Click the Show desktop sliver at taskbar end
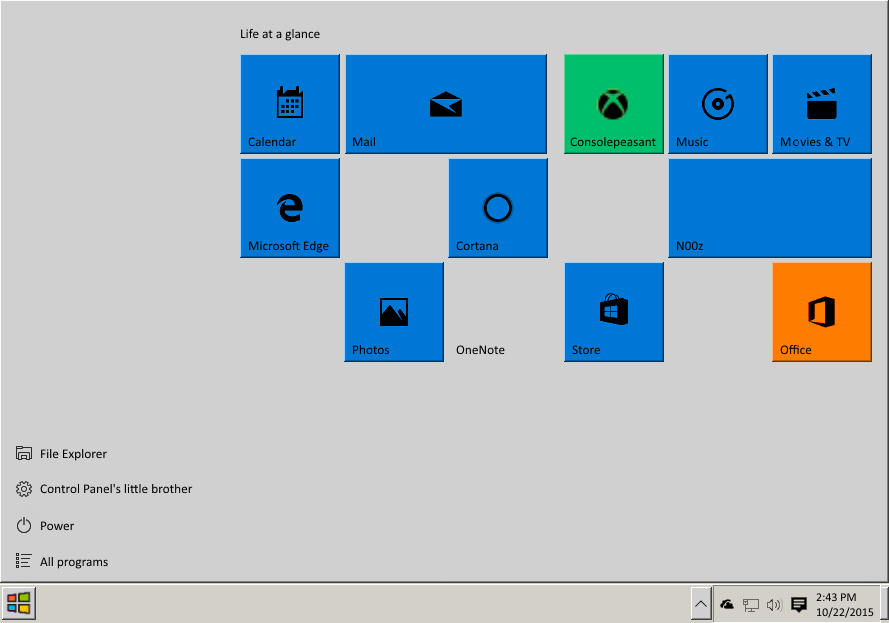Viewport: 889px width, 623px height. [x=884, y=603]
